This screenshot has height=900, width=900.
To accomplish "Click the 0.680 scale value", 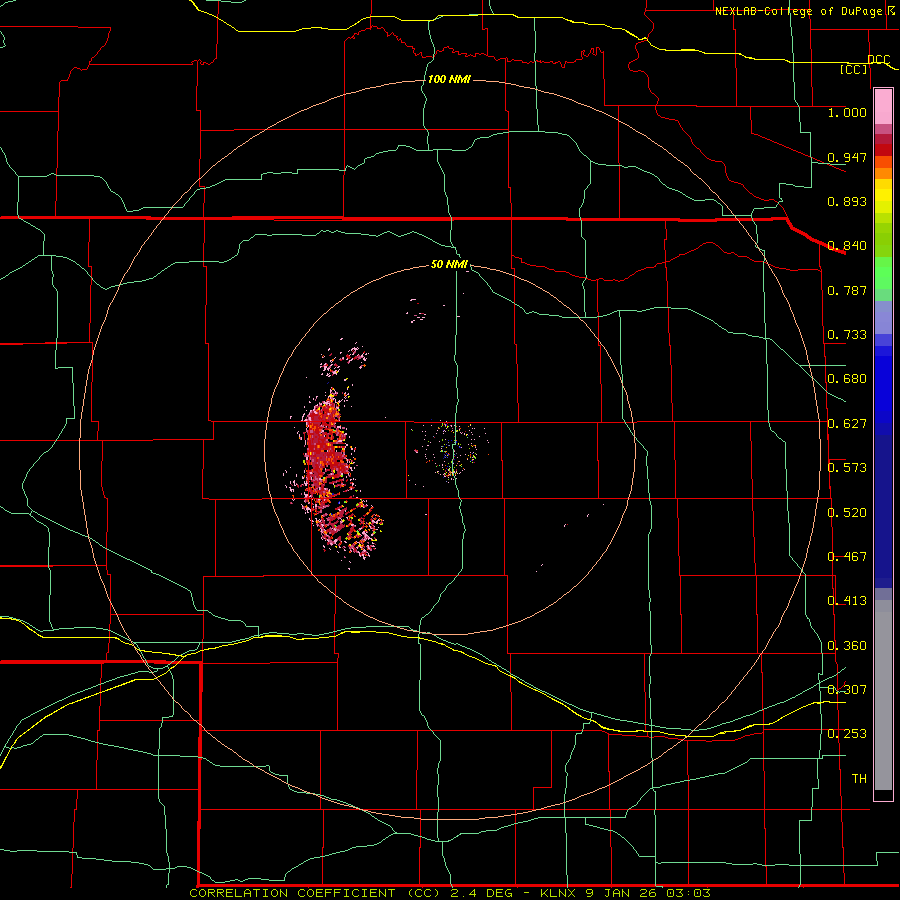I will [847, 379].
